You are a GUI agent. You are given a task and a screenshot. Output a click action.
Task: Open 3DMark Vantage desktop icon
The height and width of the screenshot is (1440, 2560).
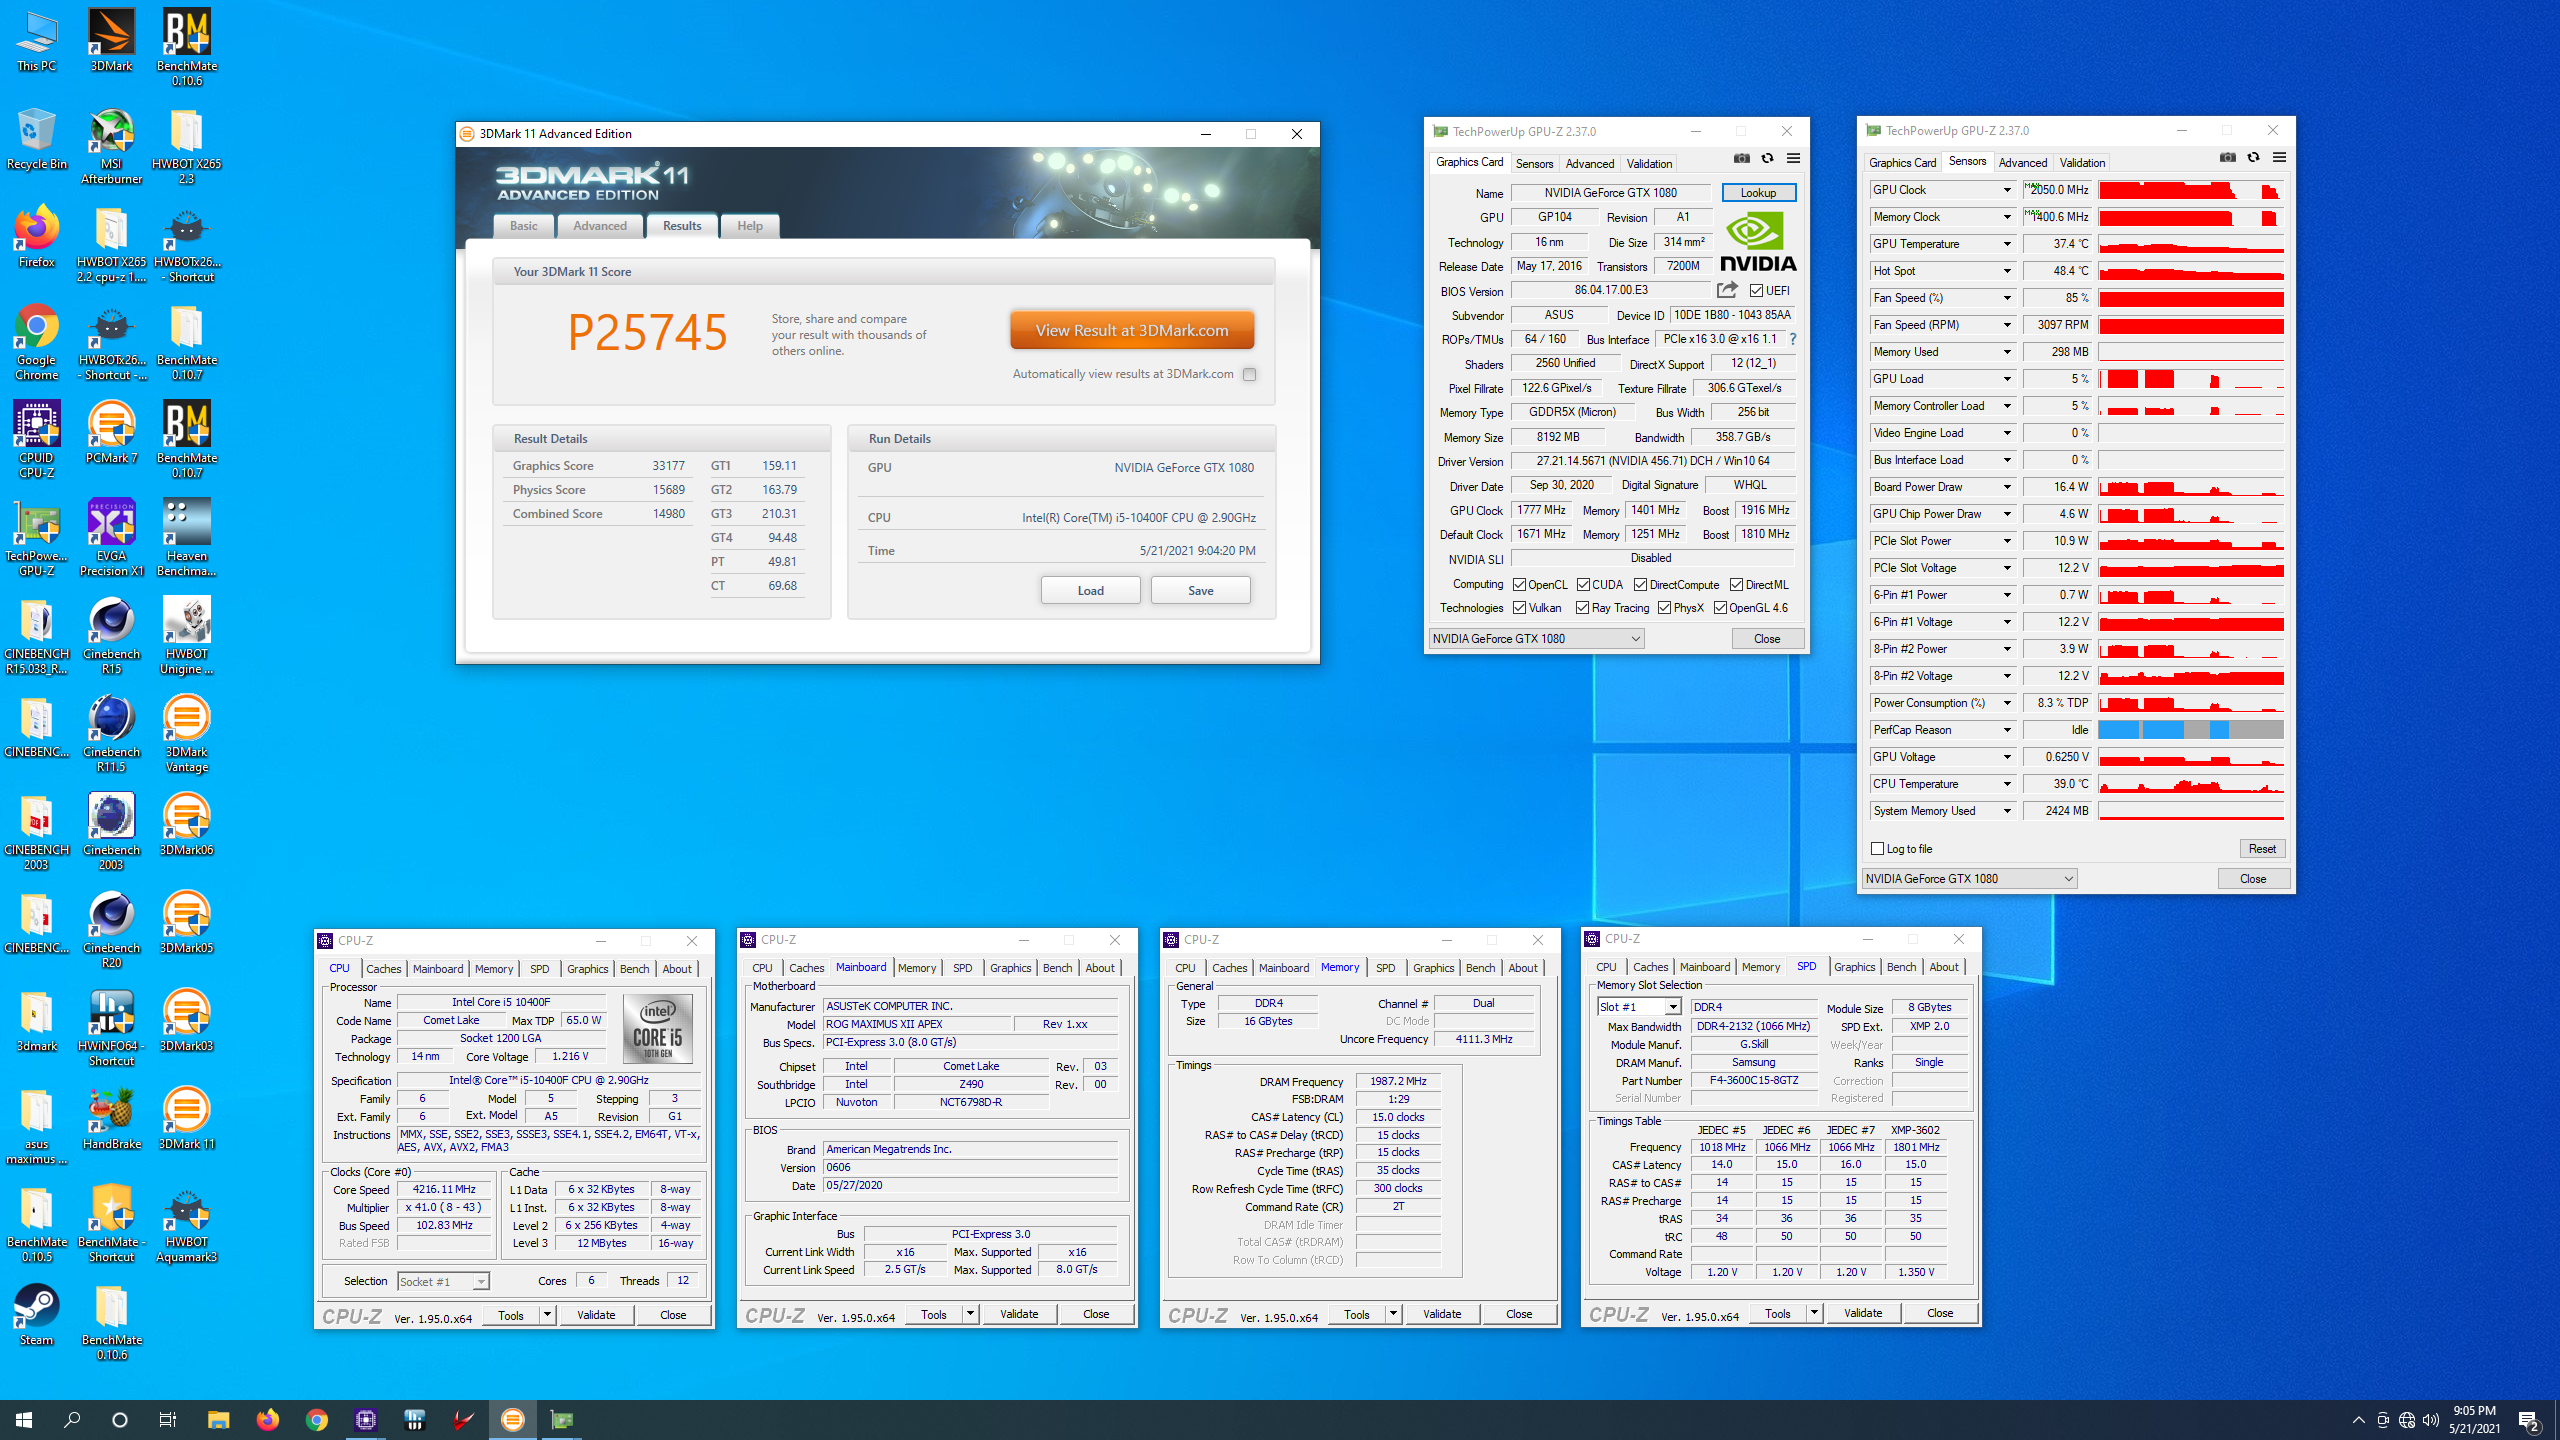pyautogui.click(x=187, y=734)
